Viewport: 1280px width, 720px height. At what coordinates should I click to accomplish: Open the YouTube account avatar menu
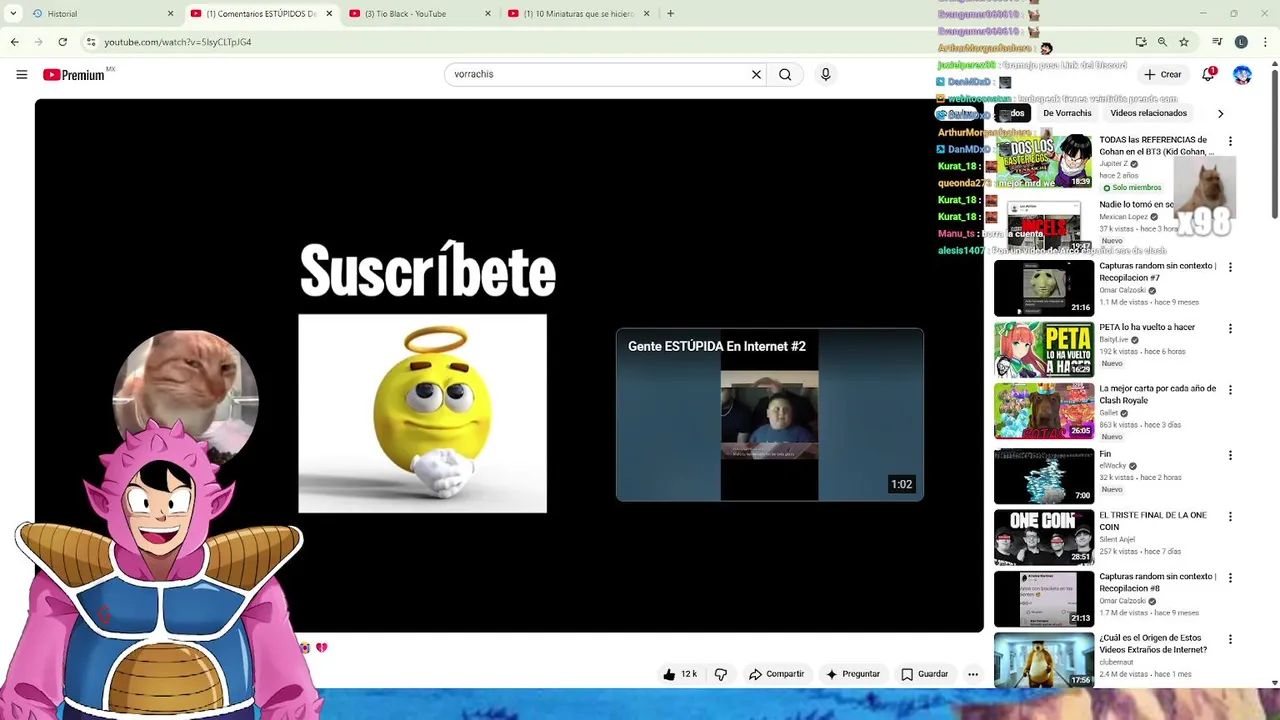[1242, 74]
